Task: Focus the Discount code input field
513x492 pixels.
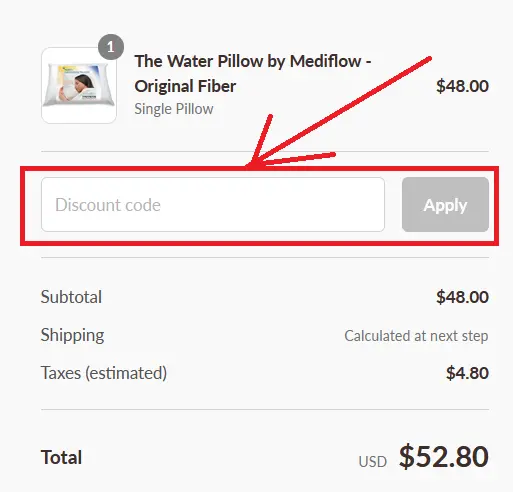Action: 213,205
